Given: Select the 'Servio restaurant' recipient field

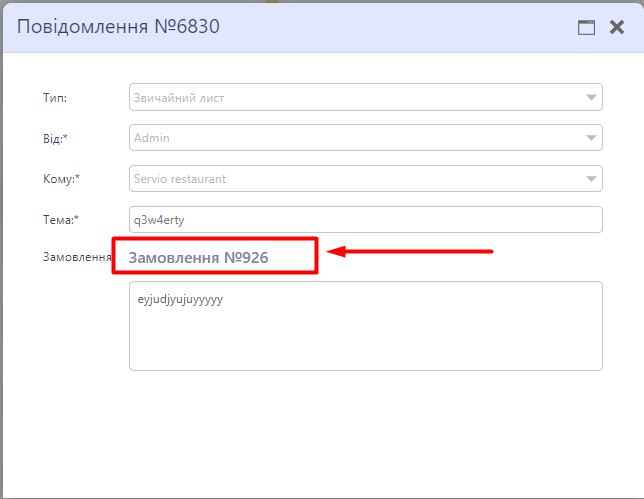Looking at the screenshot, I should 350,179.
